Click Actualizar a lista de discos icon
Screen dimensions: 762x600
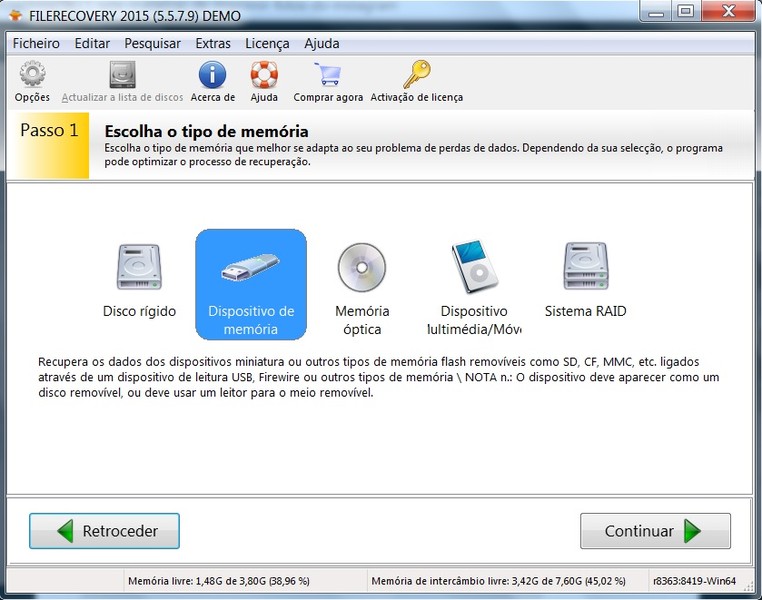click(x=122, y=74)
